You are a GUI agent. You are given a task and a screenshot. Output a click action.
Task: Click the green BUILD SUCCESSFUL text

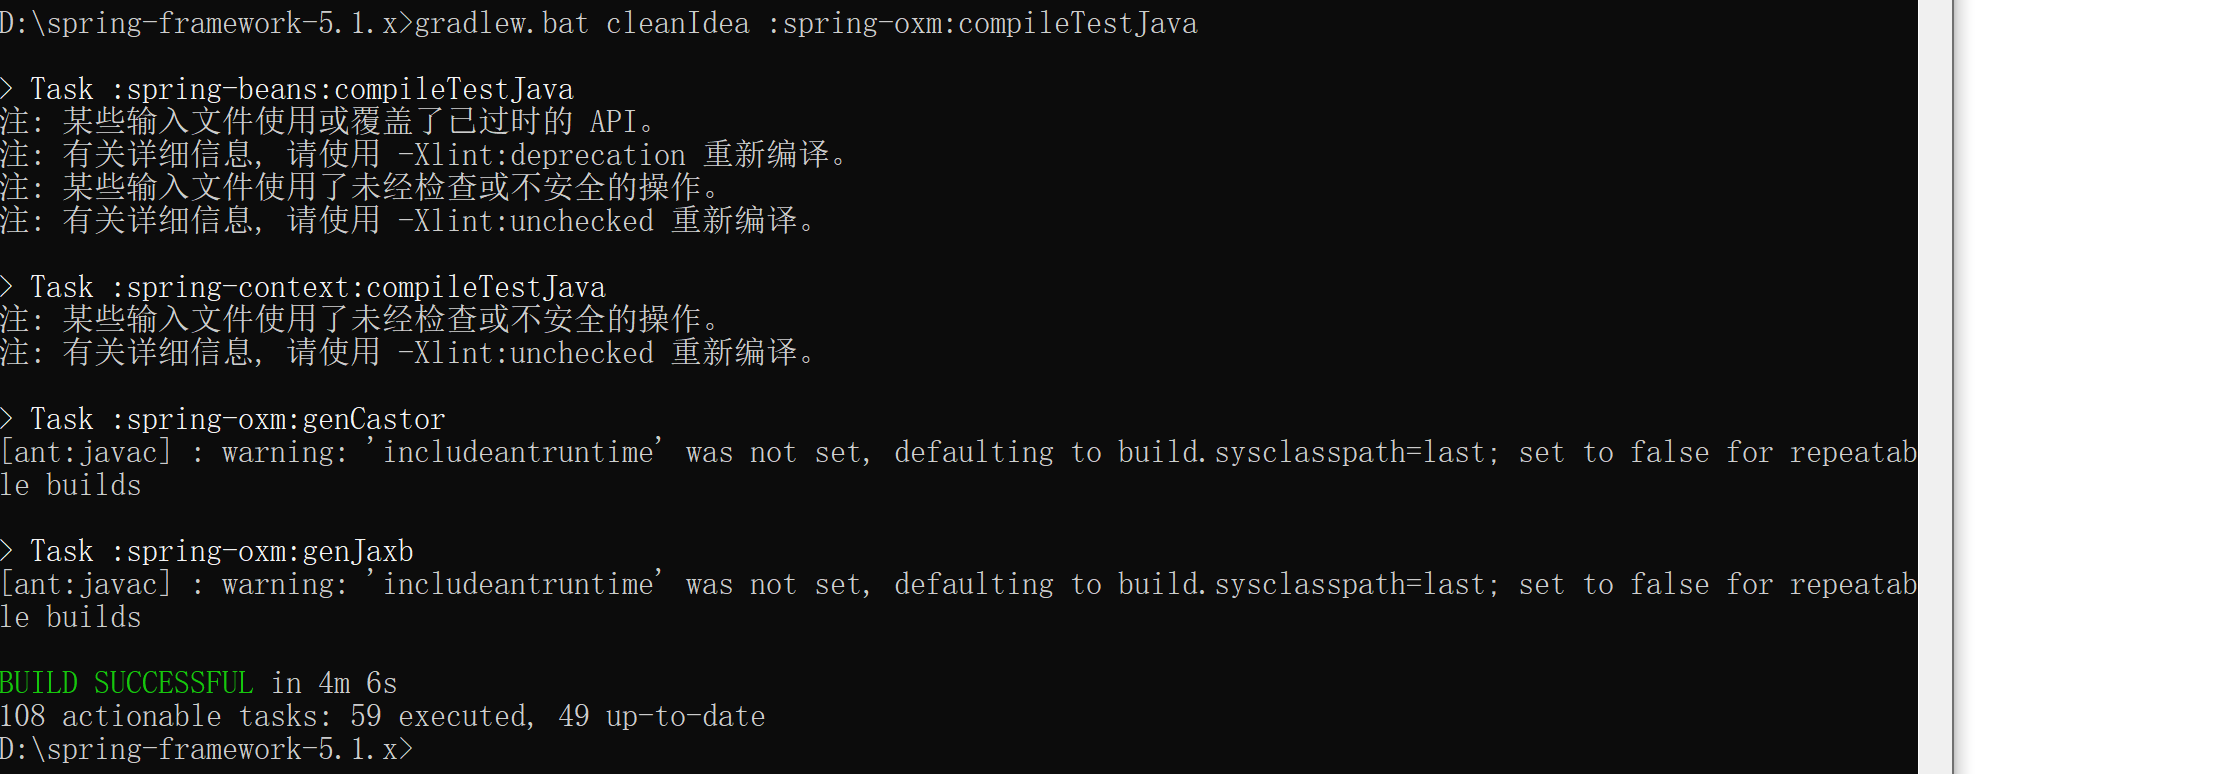[x=126, y=683]
